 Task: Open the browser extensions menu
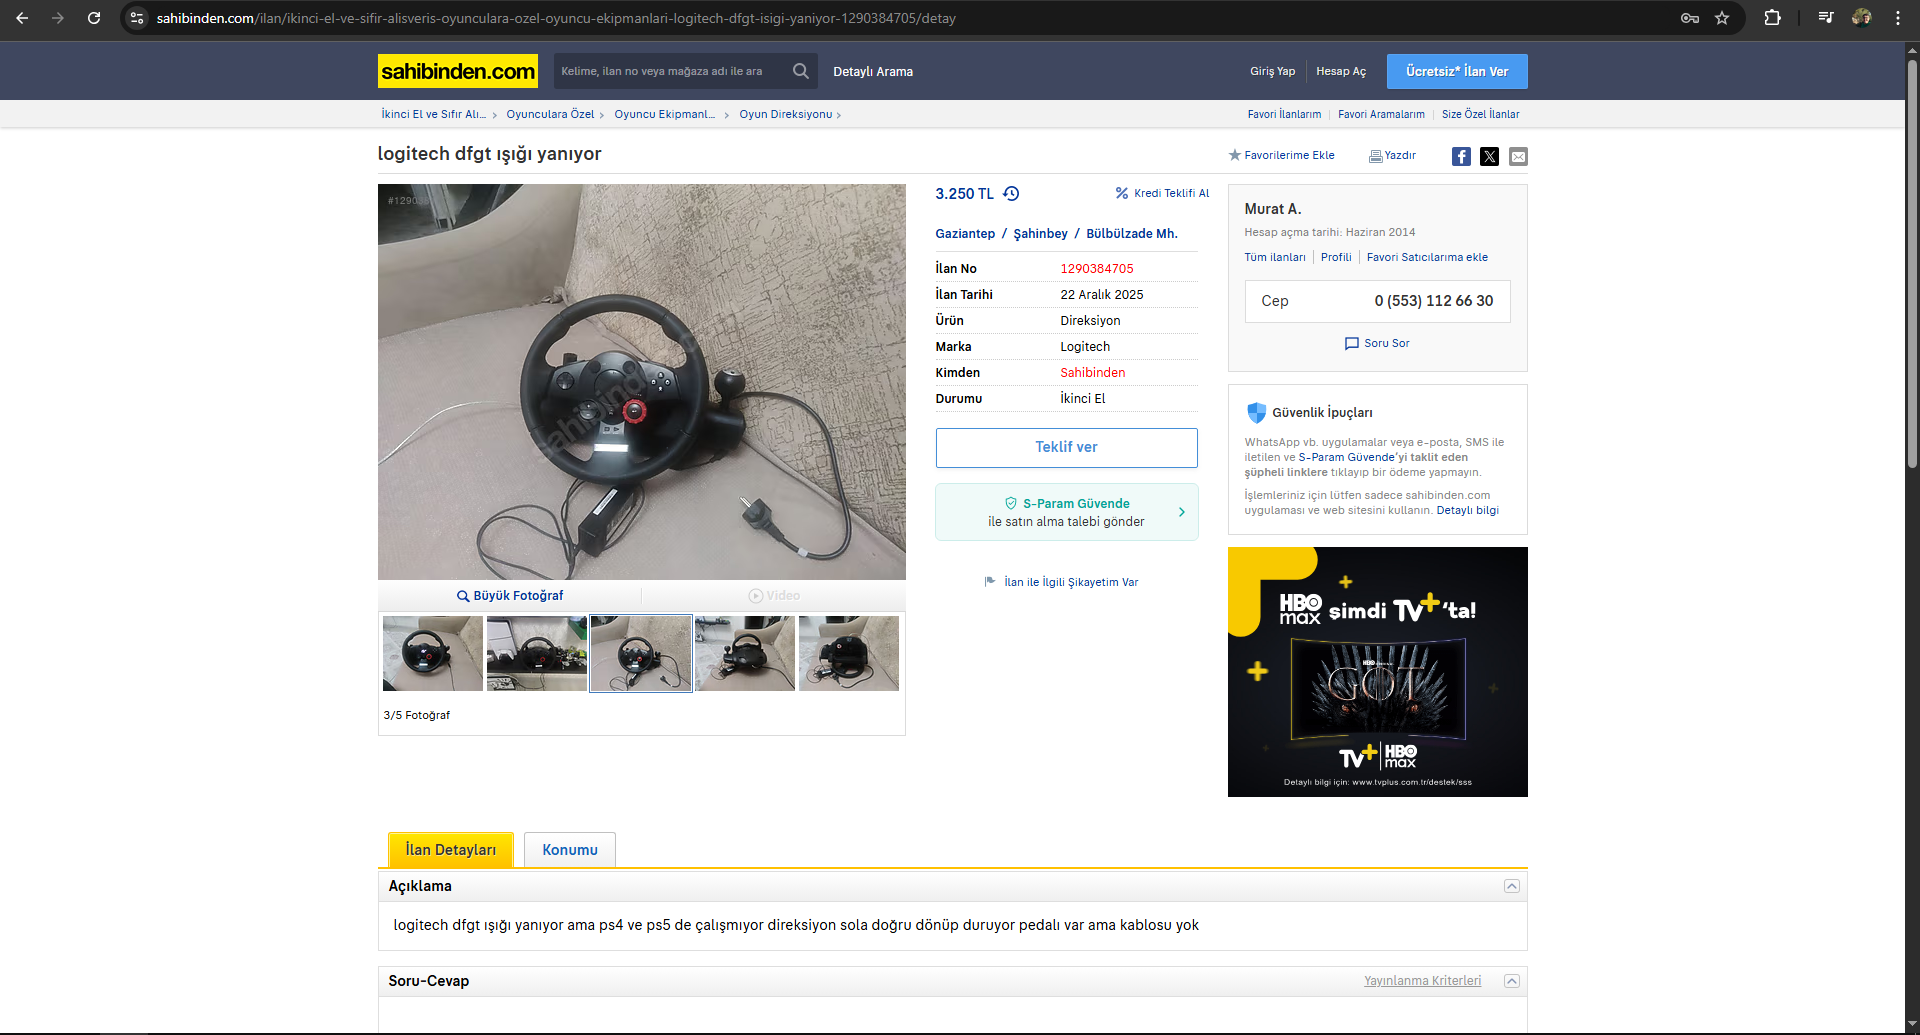tap(1772, 18)
